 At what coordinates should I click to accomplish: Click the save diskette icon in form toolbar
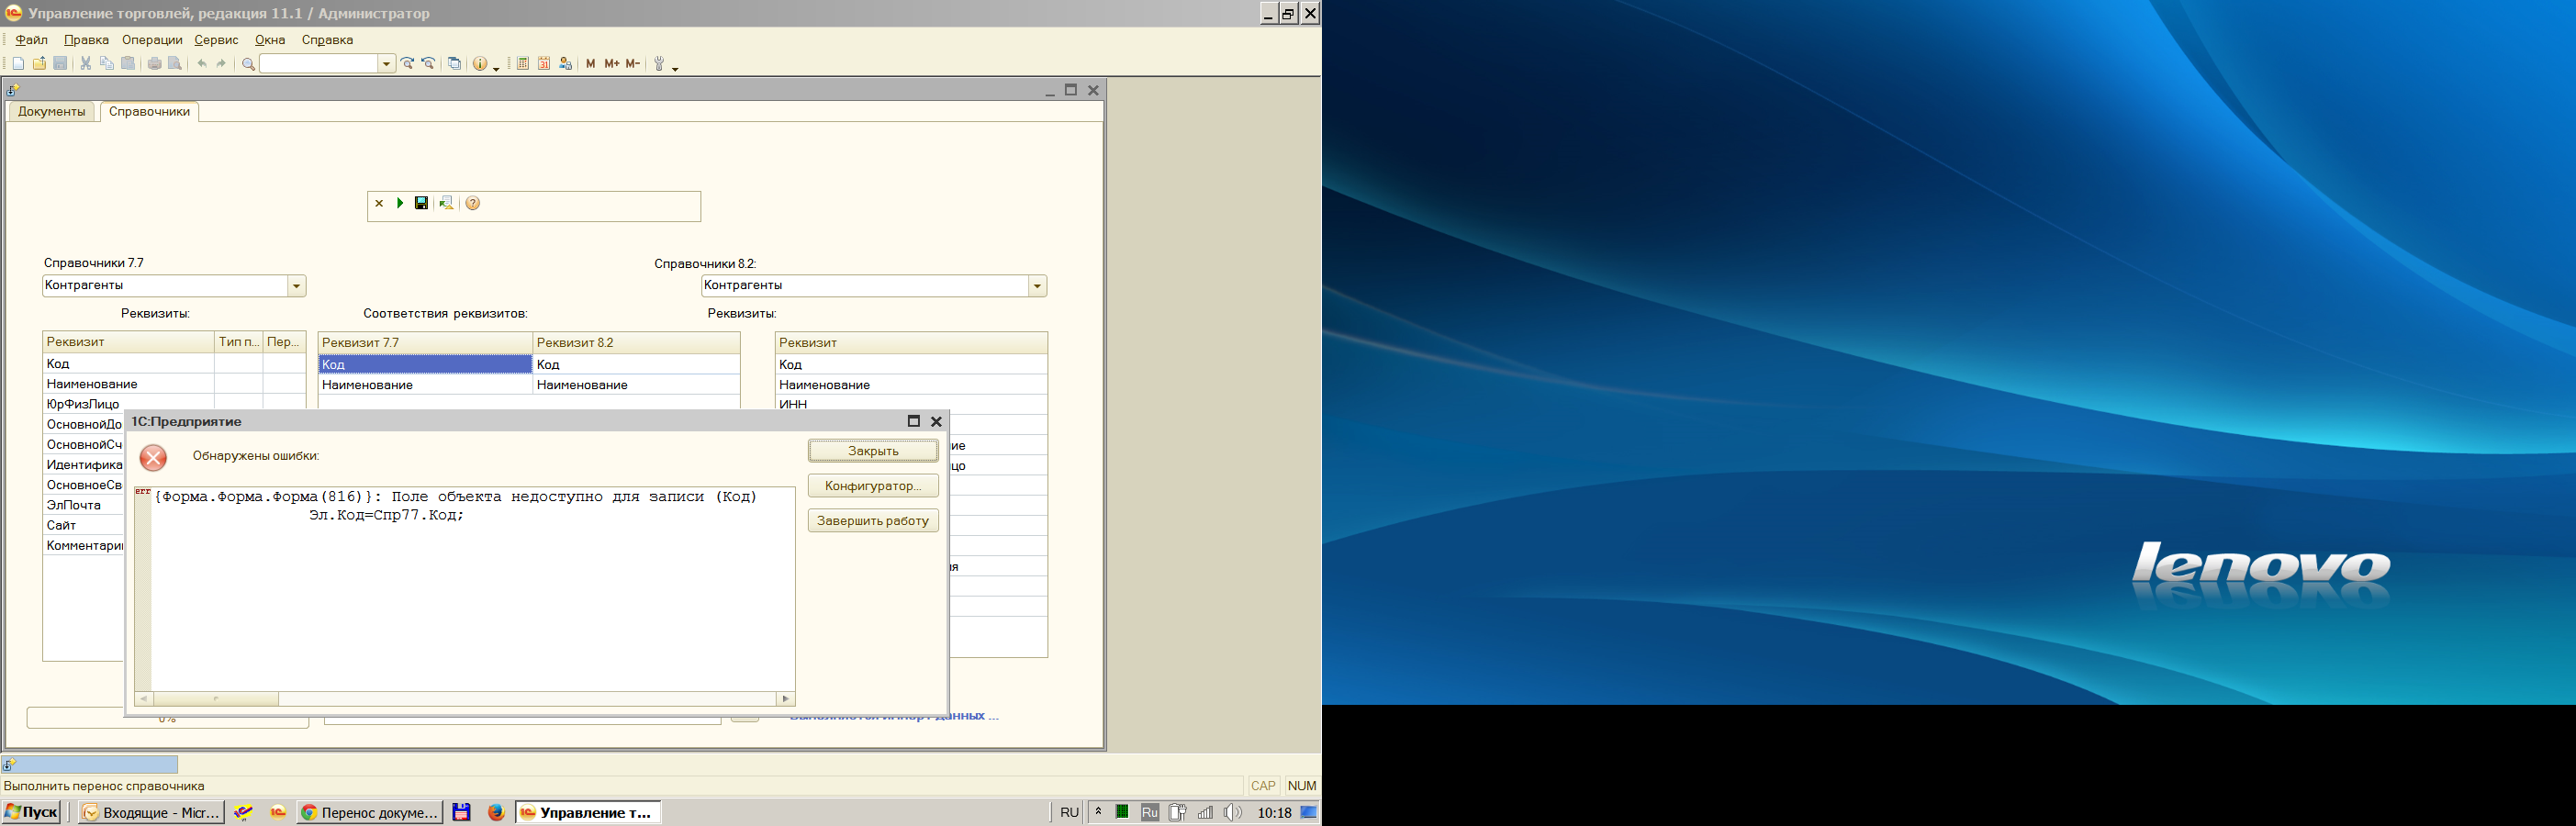click(x=421, y=203)
